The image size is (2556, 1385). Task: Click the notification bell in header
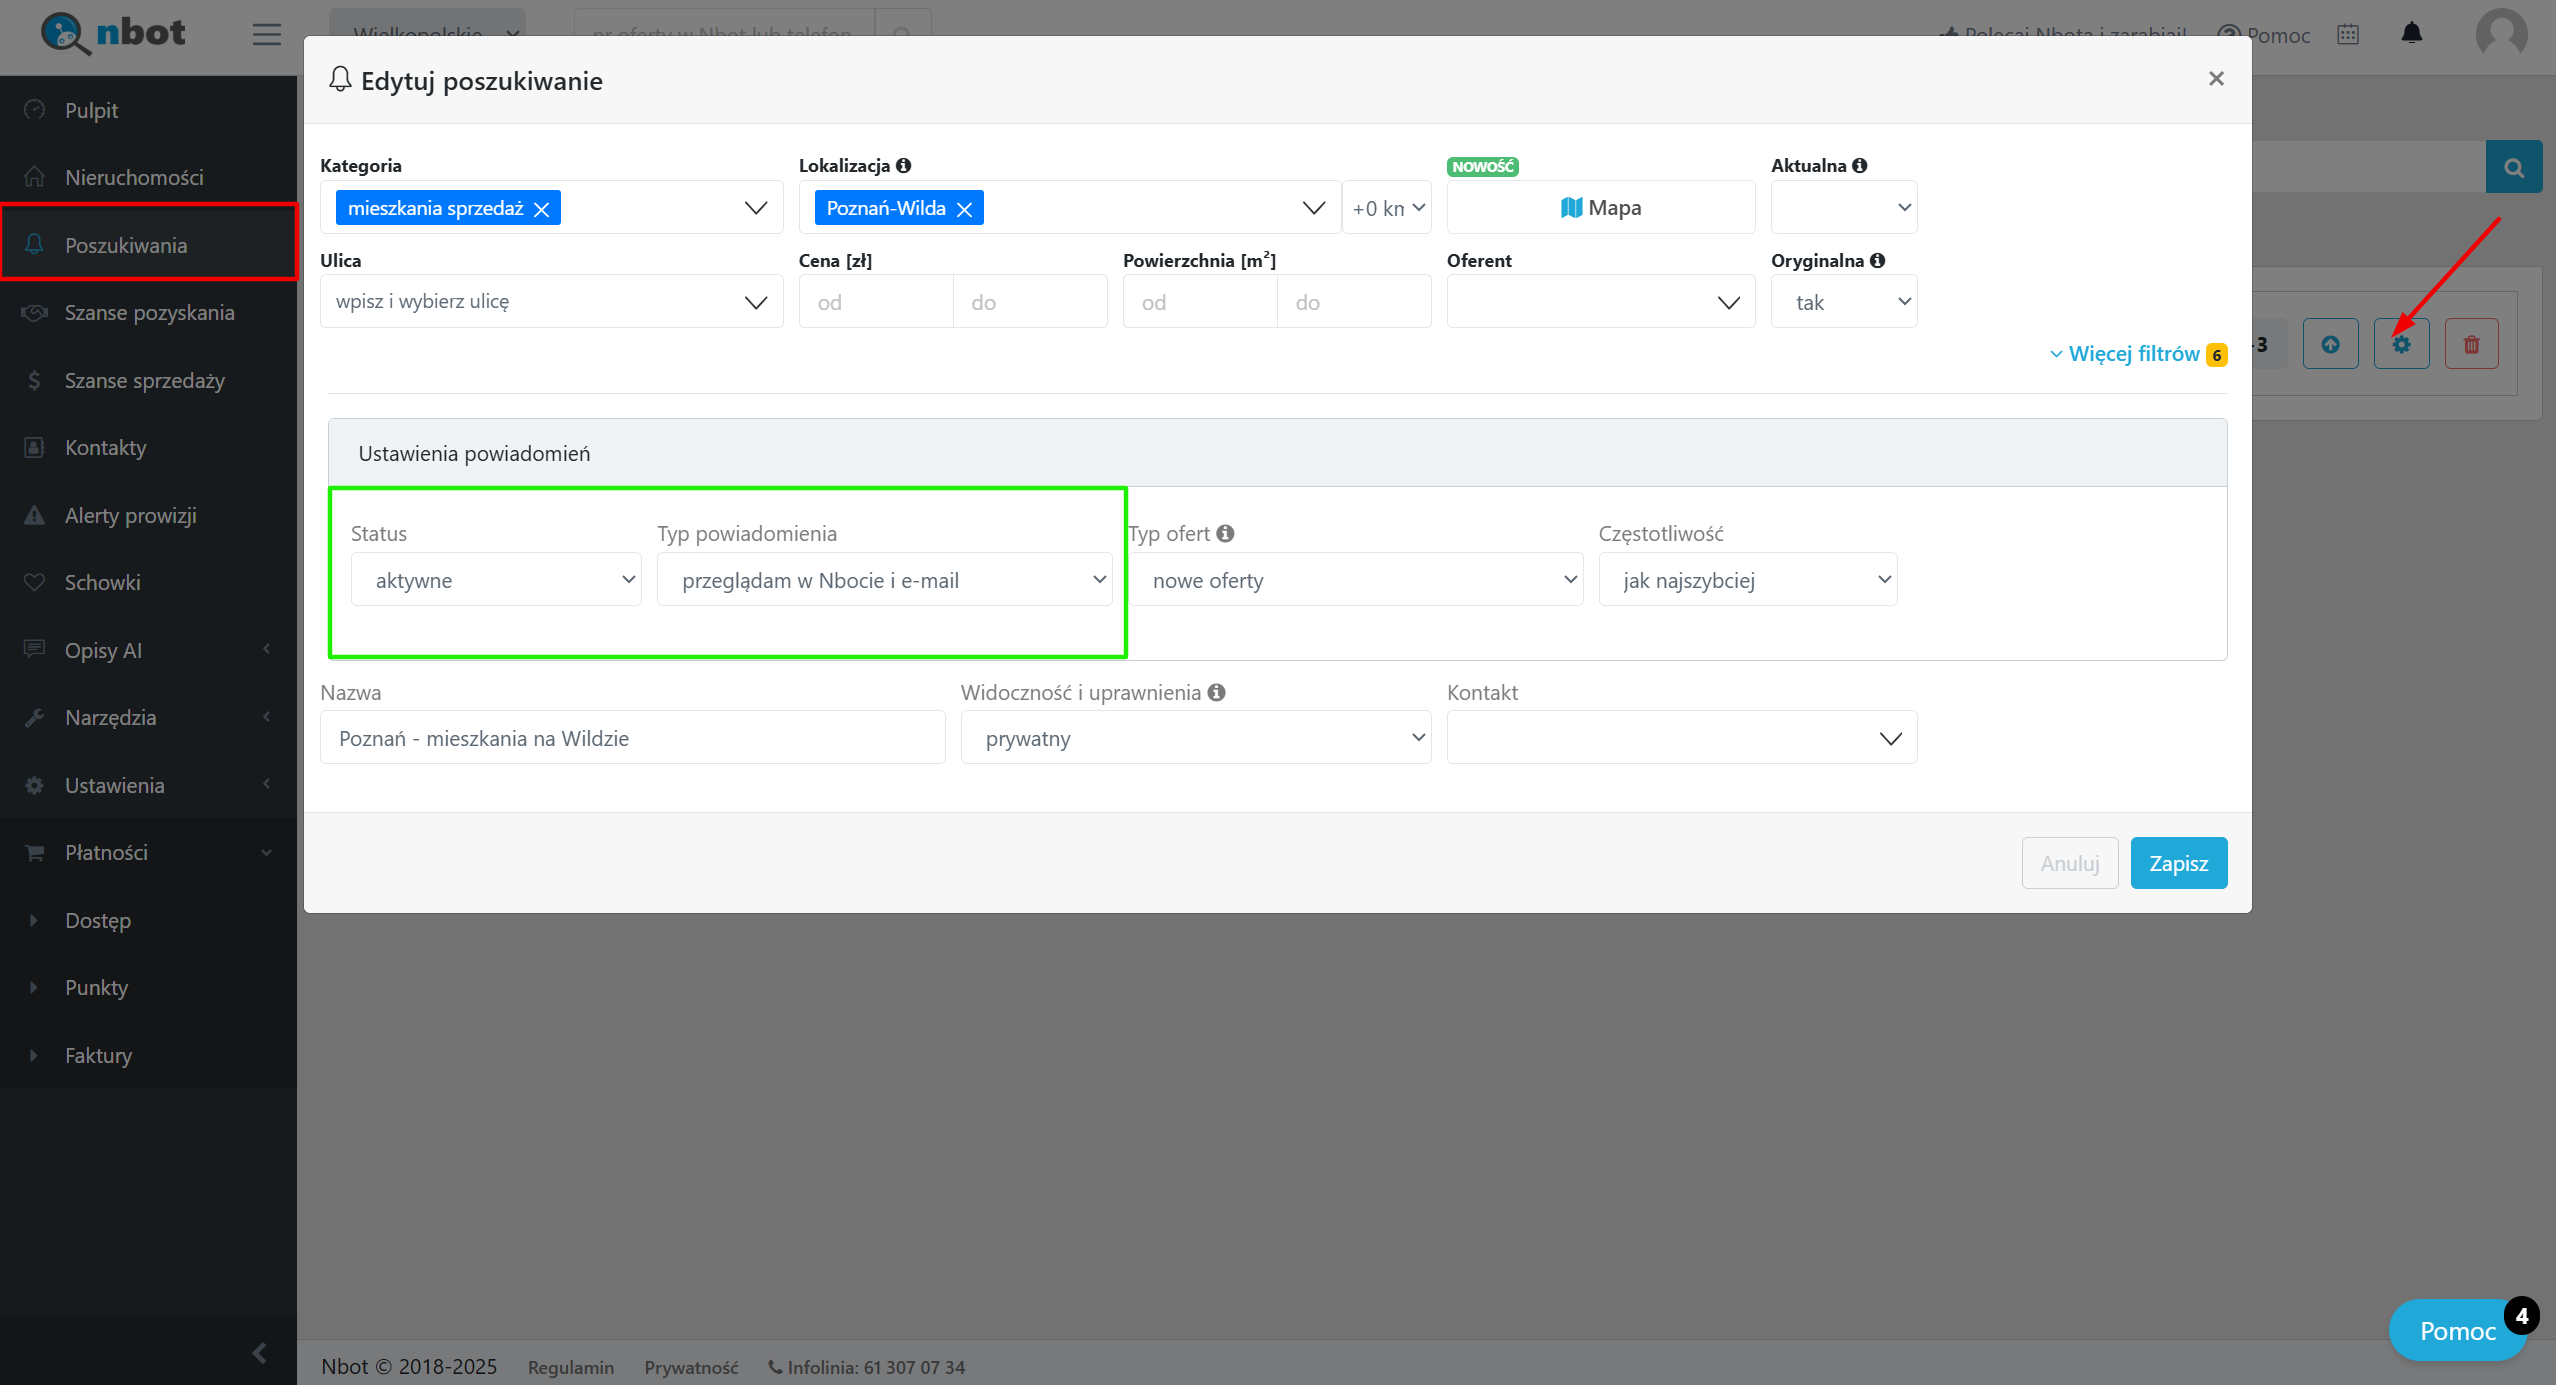(x=2412, y=34)
